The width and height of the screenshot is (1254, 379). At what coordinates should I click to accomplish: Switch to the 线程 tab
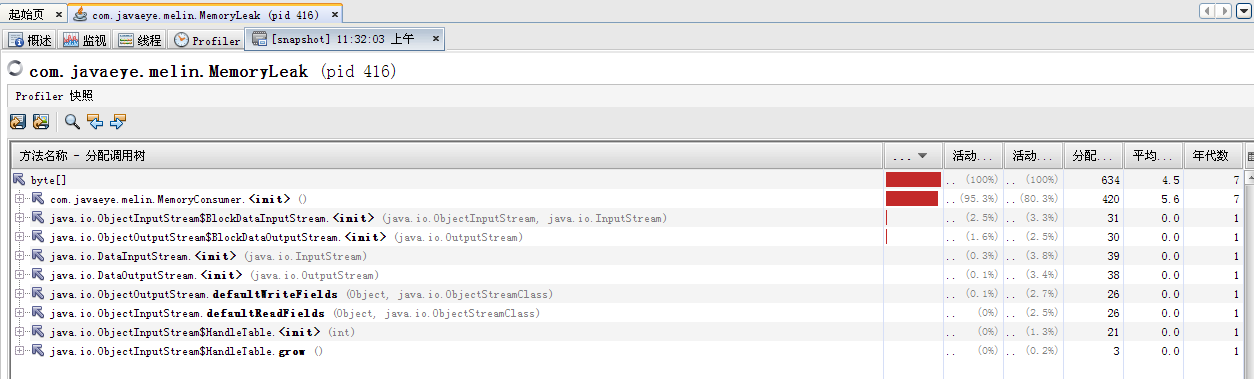[x=139, y=40]
